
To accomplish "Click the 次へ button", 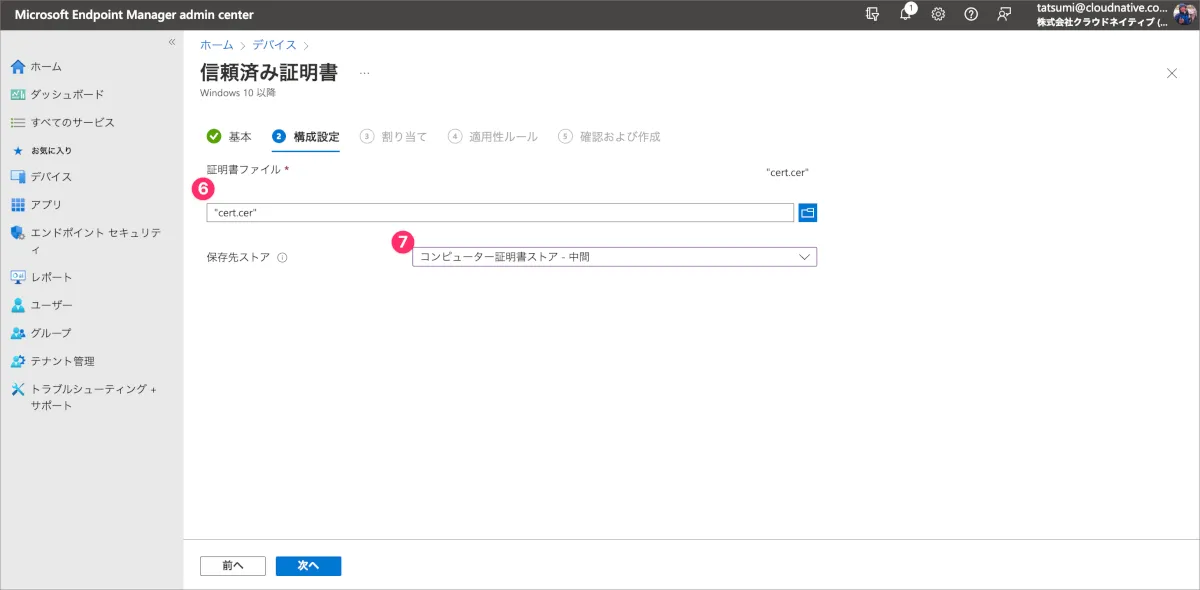I will click(308, 566).
